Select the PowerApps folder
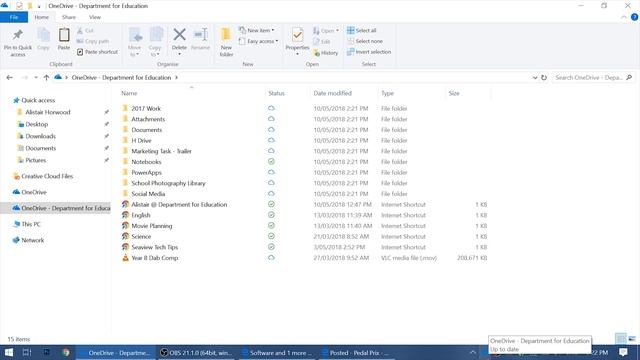Screen dimensions: 640x360 click(x=146, y=172)
